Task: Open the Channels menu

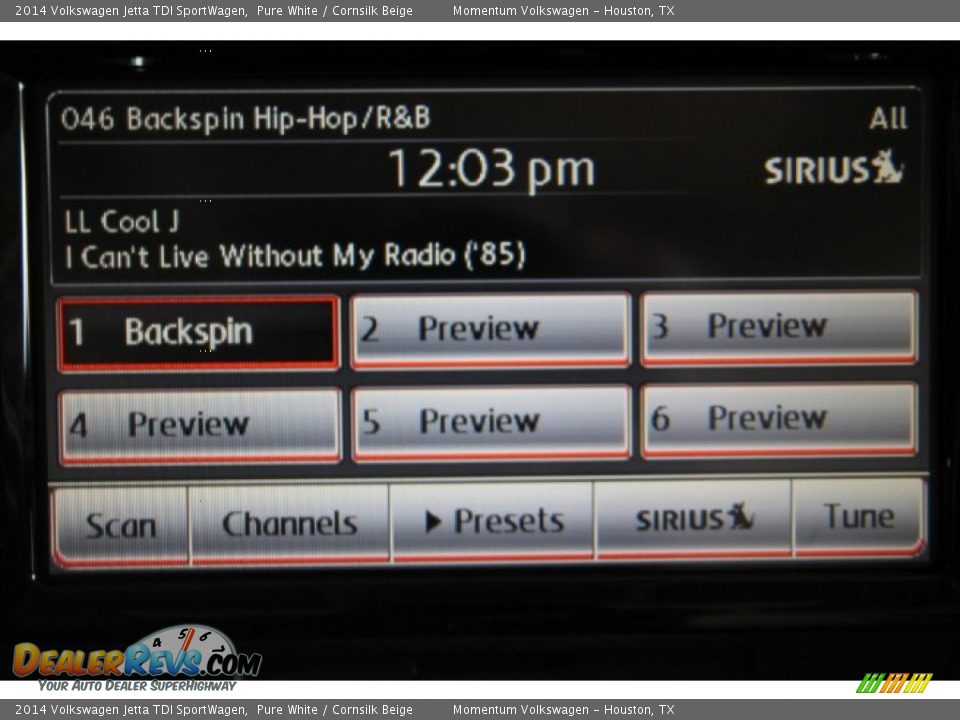Action: click(x=289, y=523)
